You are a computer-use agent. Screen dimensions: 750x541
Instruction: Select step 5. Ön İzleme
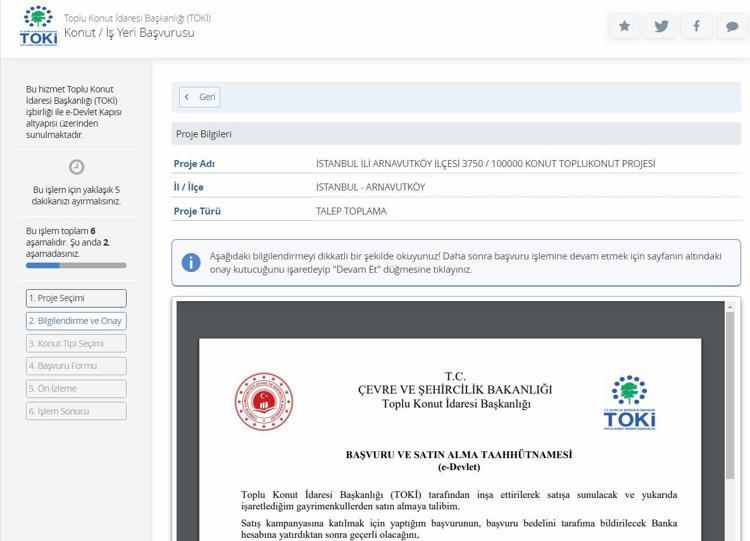coord(76,388)
